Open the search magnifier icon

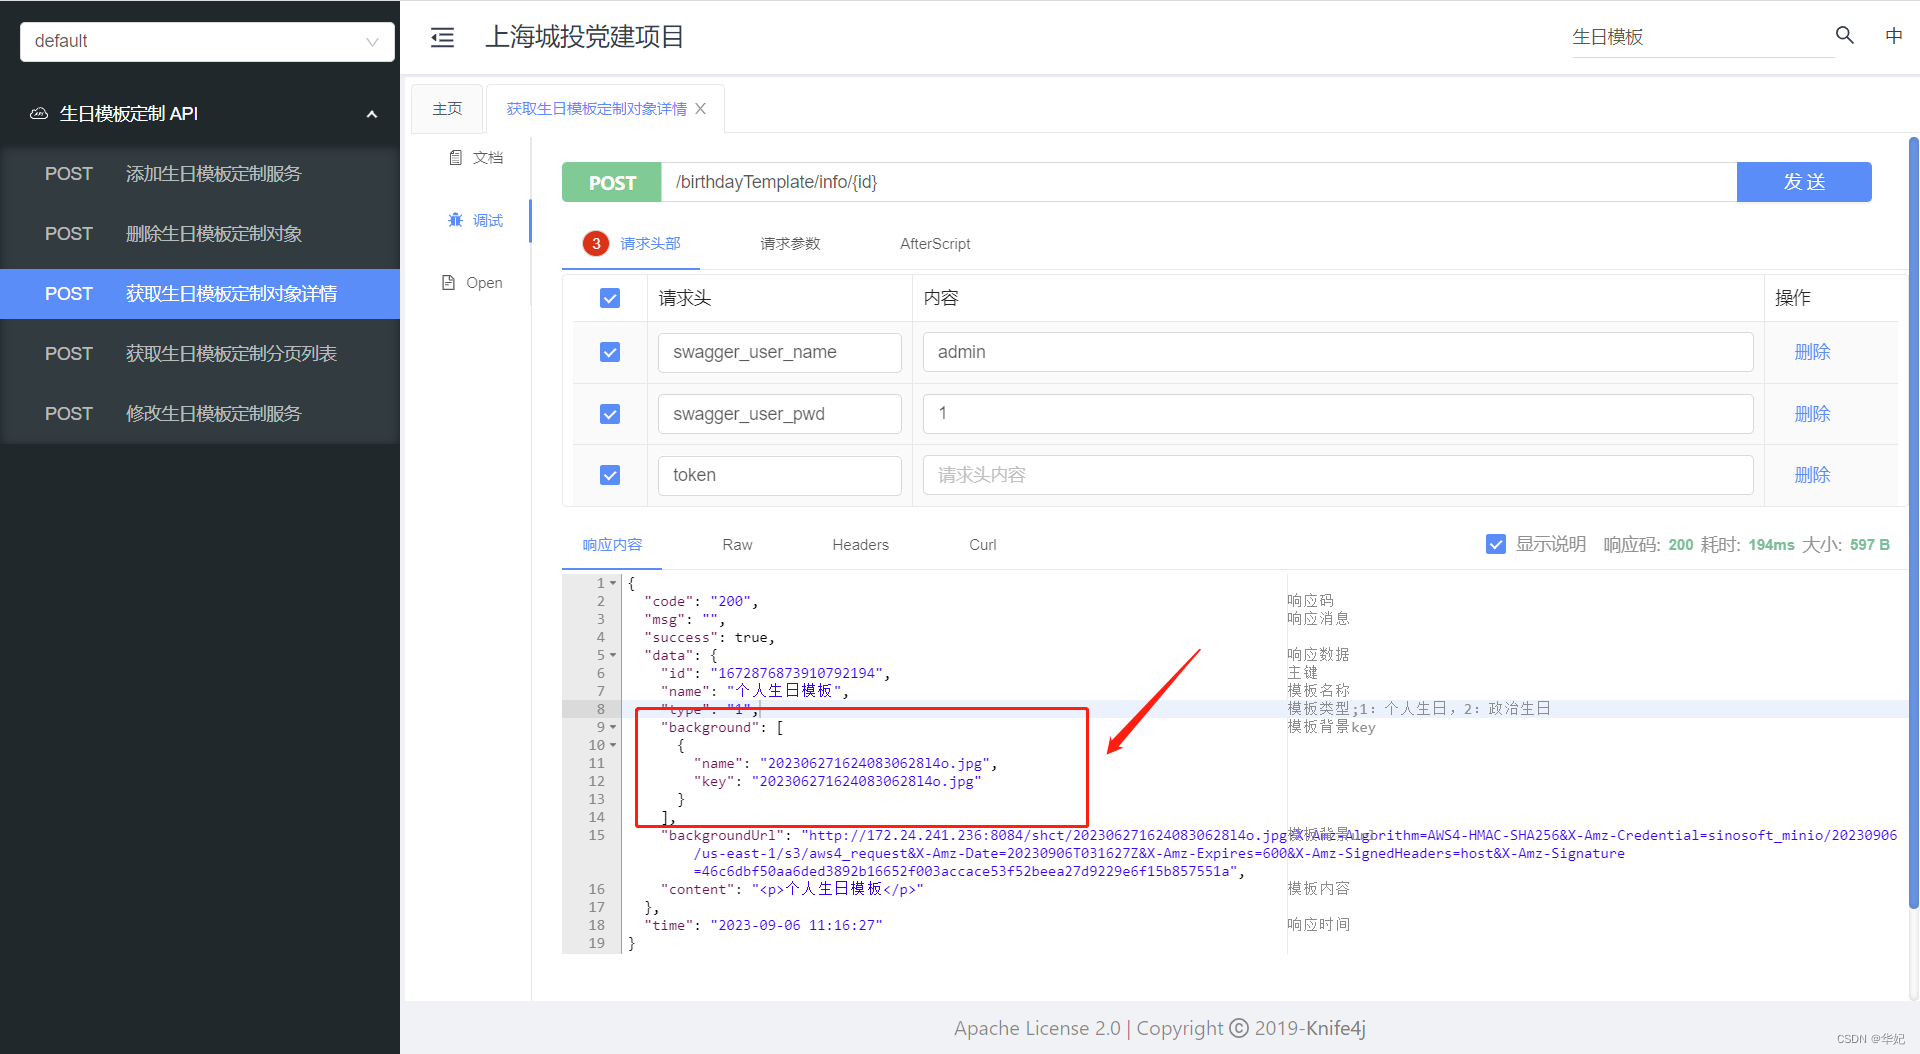pyautogui.click(x=1845, y=34)
